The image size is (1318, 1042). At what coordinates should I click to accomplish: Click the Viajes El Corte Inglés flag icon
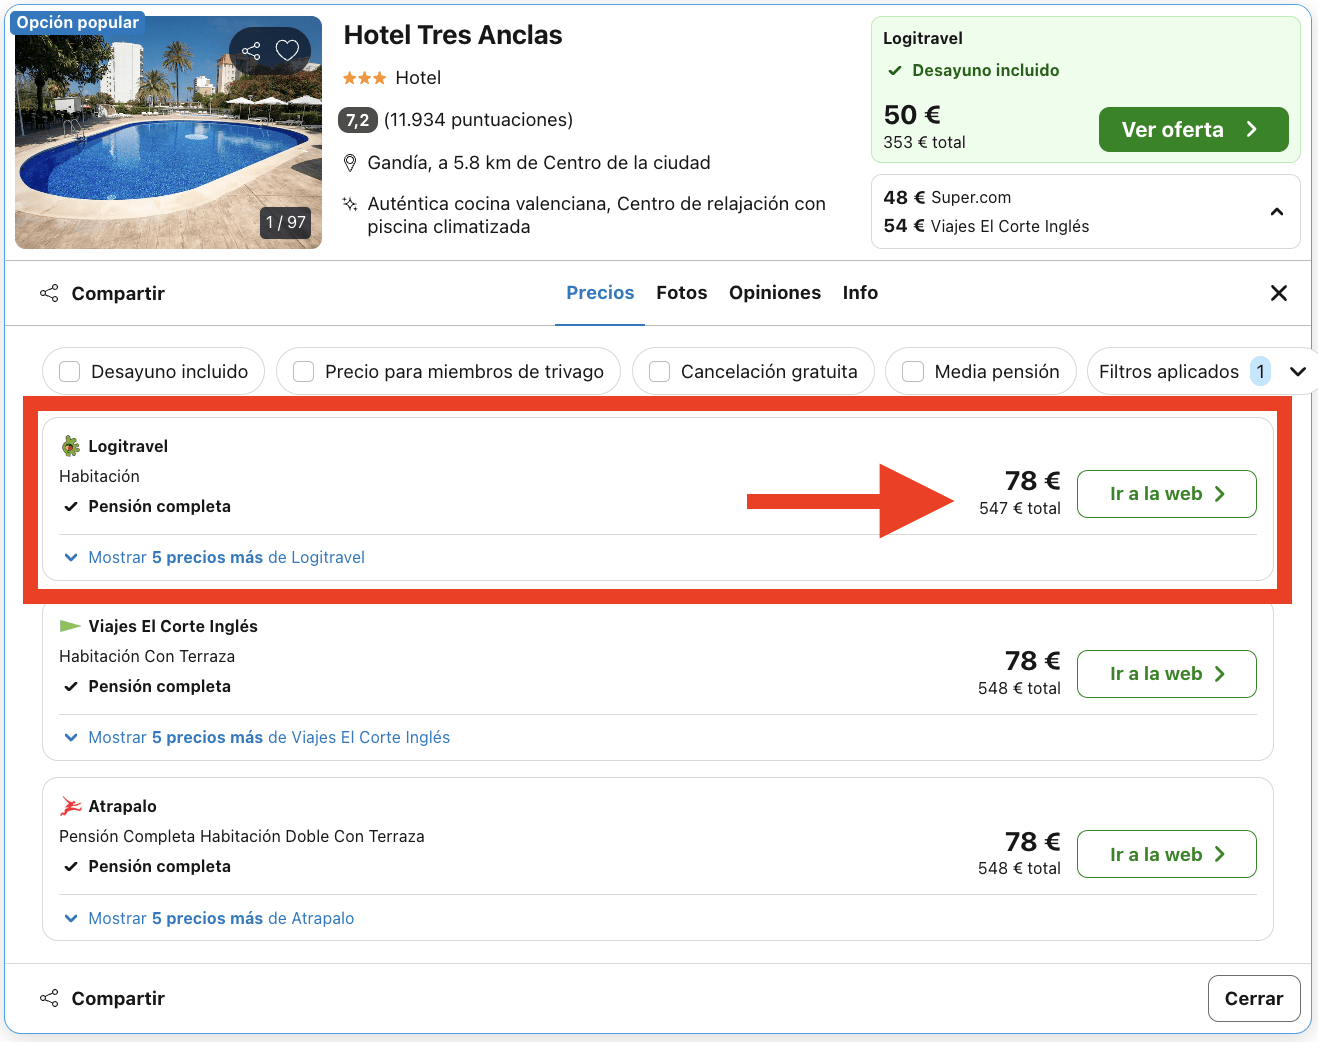click(69, 625)
